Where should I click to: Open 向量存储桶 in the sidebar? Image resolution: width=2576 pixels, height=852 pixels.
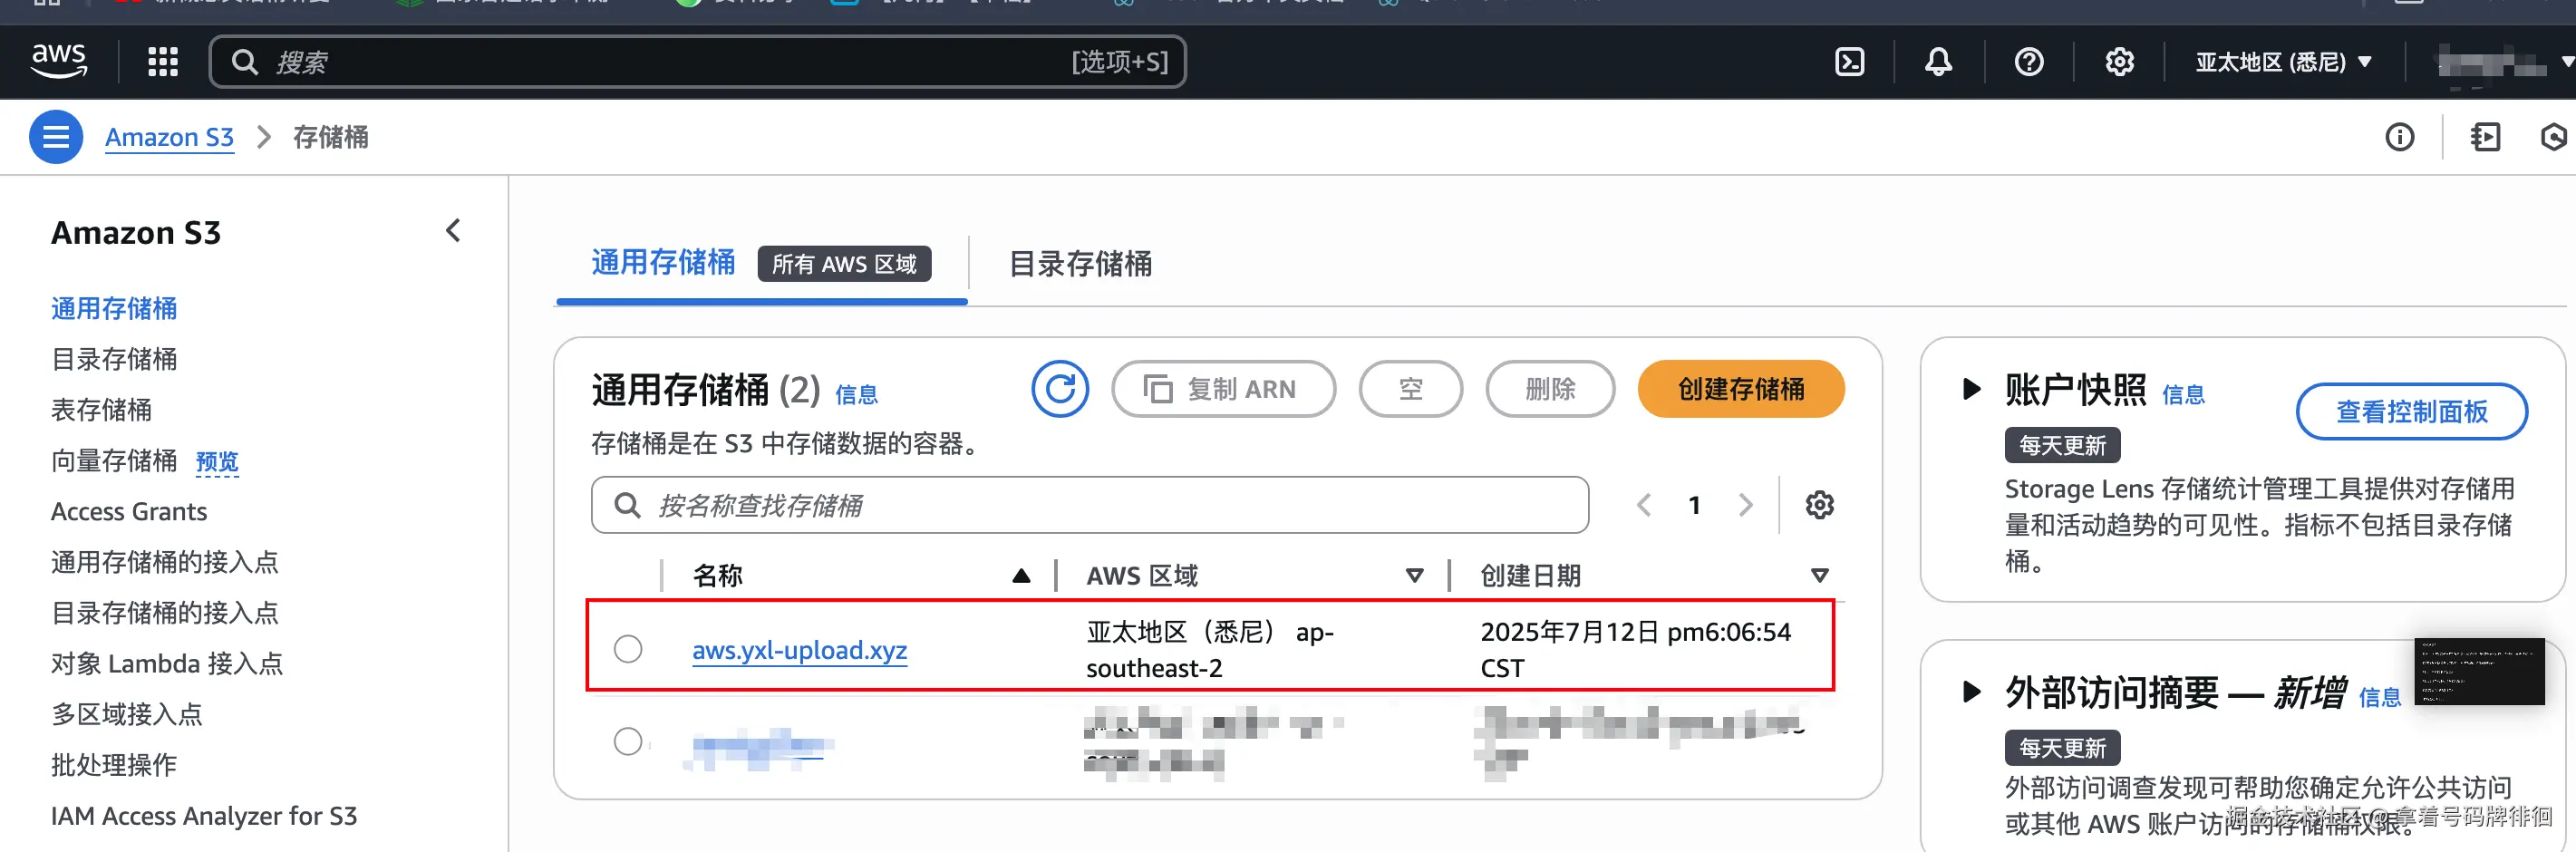[114, 461]
